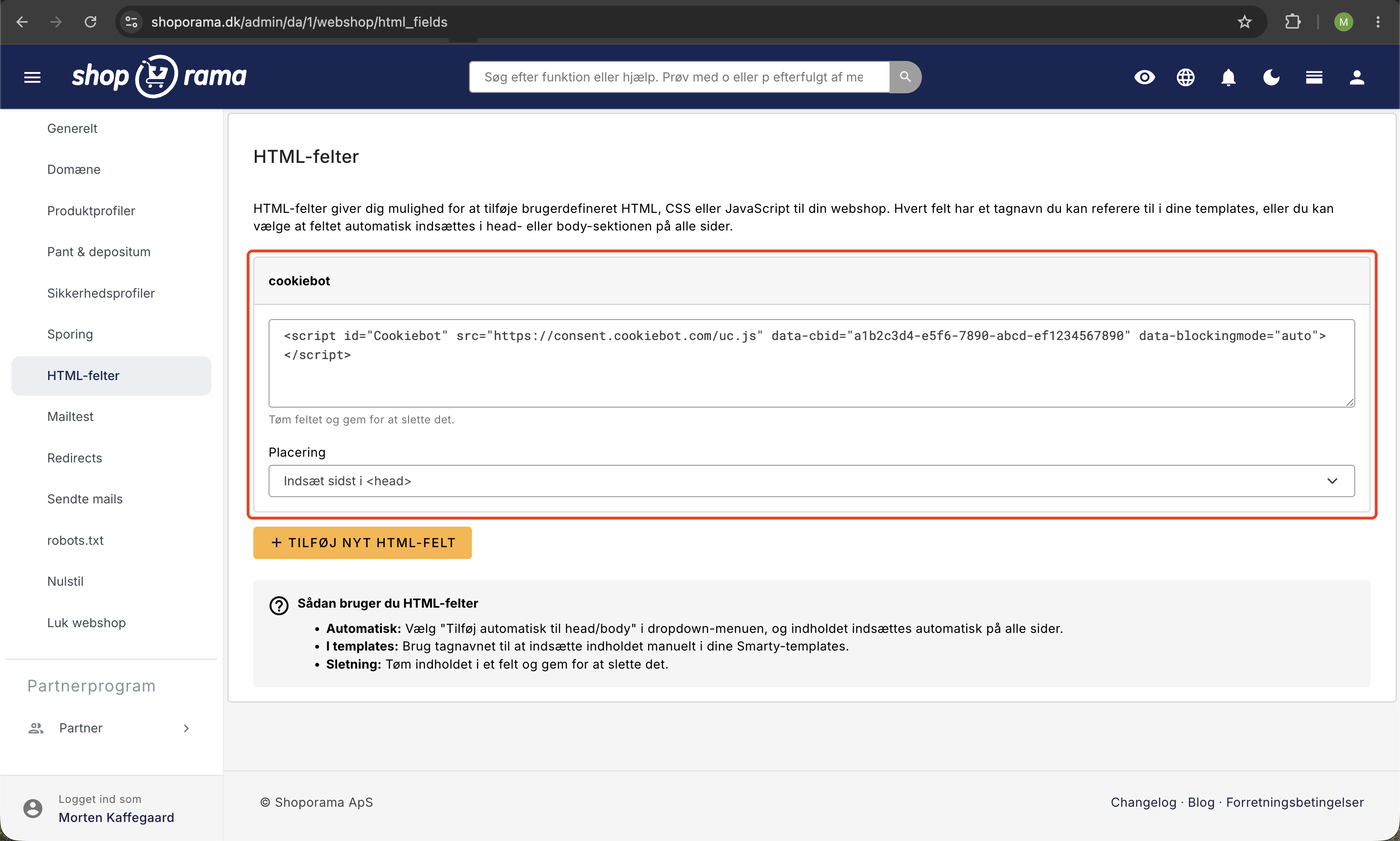Viewport: 1400px width, 841px height.
Task: Open Sikkerhedsprofiler page
Action: [x=101, y=293]
